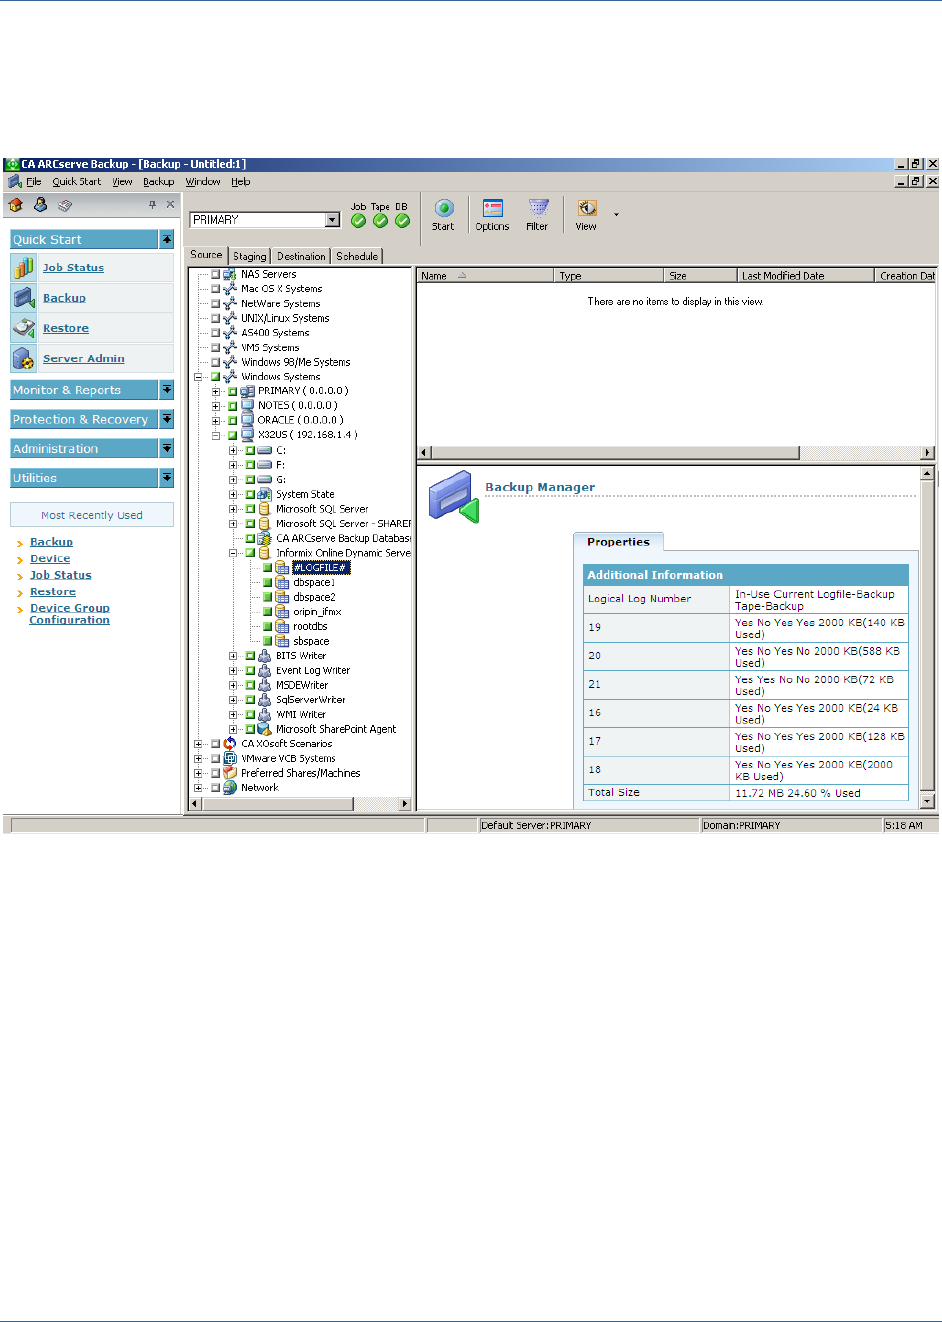Open the Job Status link in Quick Start
The width and height of the screenshot is (942, 1322).
click(73, 268)
